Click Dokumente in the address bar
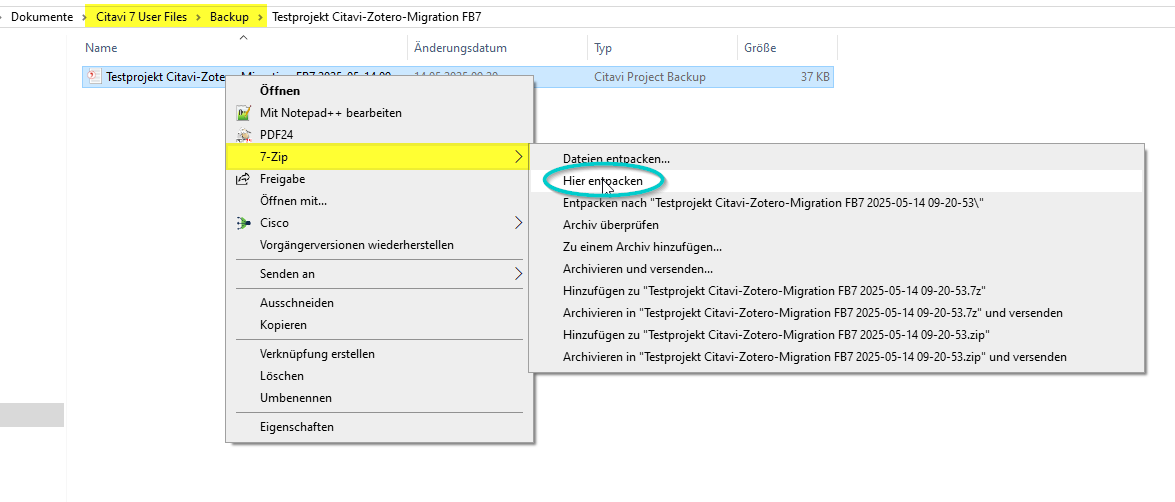The image size is (1175, 502). [x=42, y=16]
